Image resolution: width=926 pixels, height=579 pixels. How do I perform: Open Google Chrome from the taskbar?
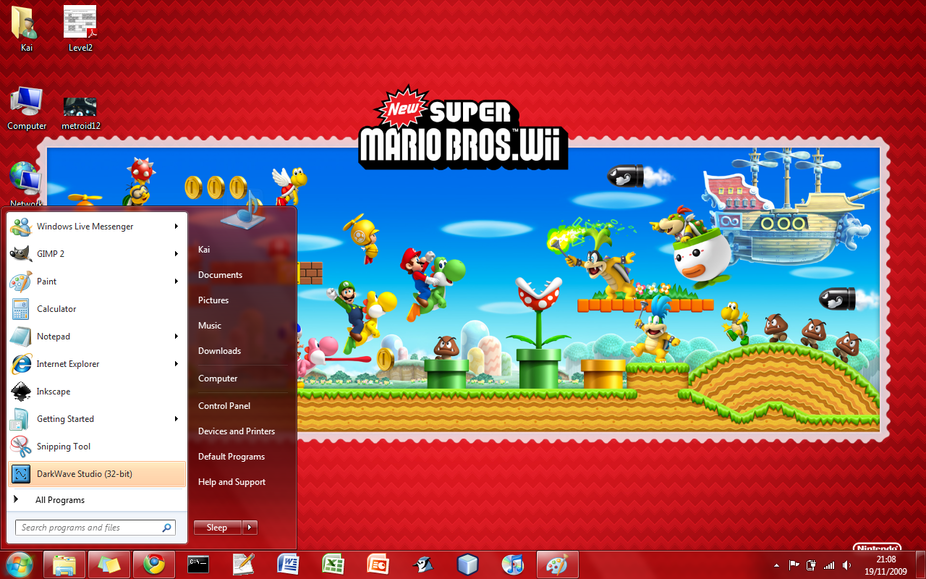point(154,564)
